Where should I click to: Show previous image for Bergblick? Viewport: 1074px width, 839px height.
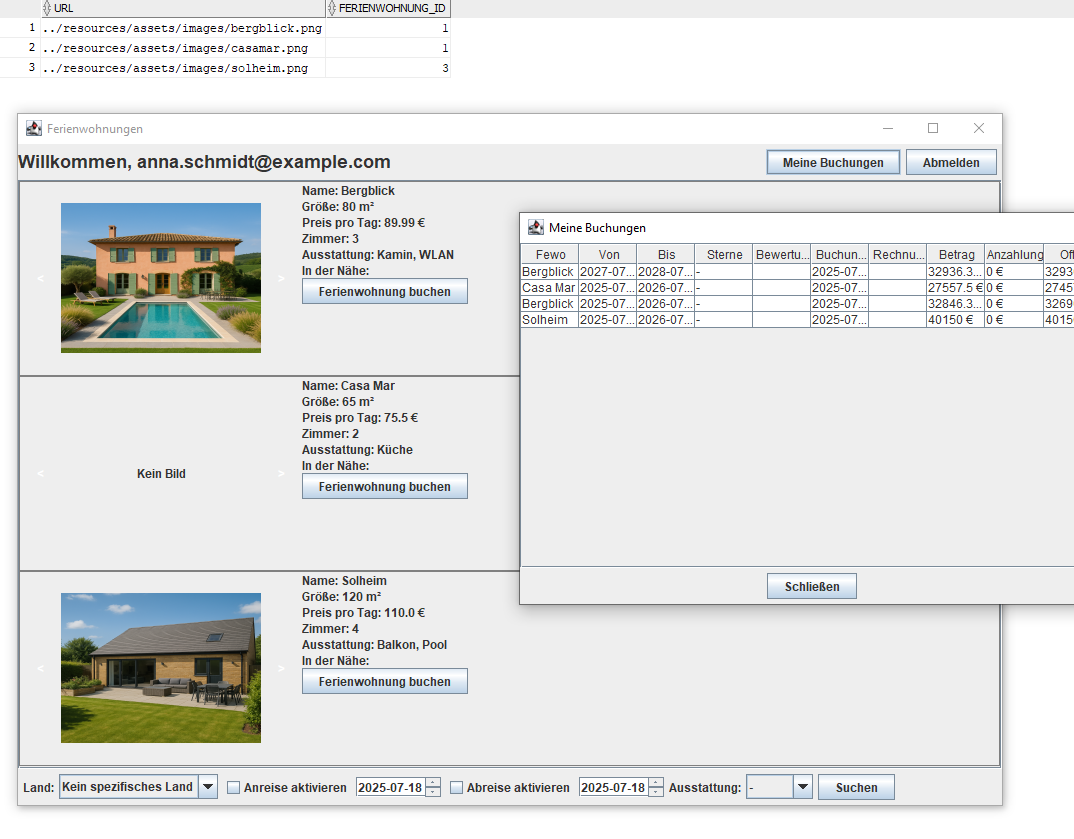click(40, 278)
